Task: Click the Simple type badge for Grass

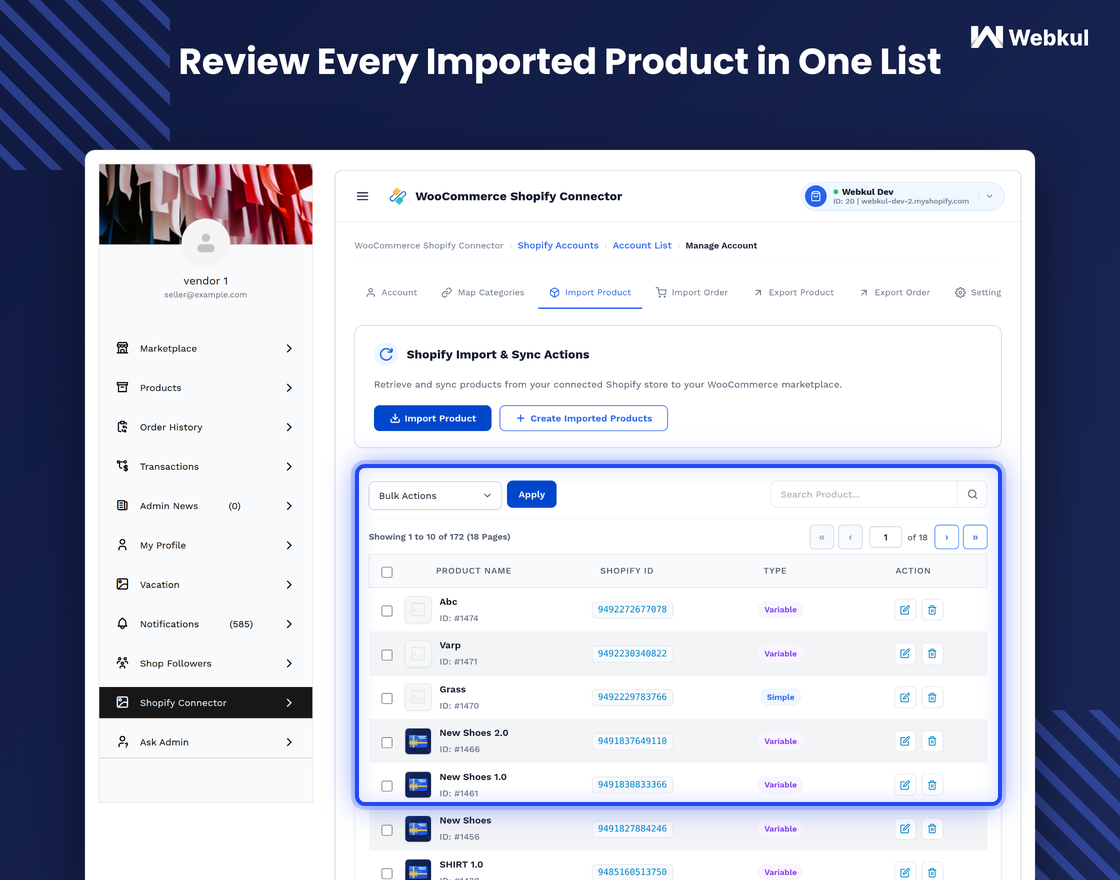Action: pos(780,697)
